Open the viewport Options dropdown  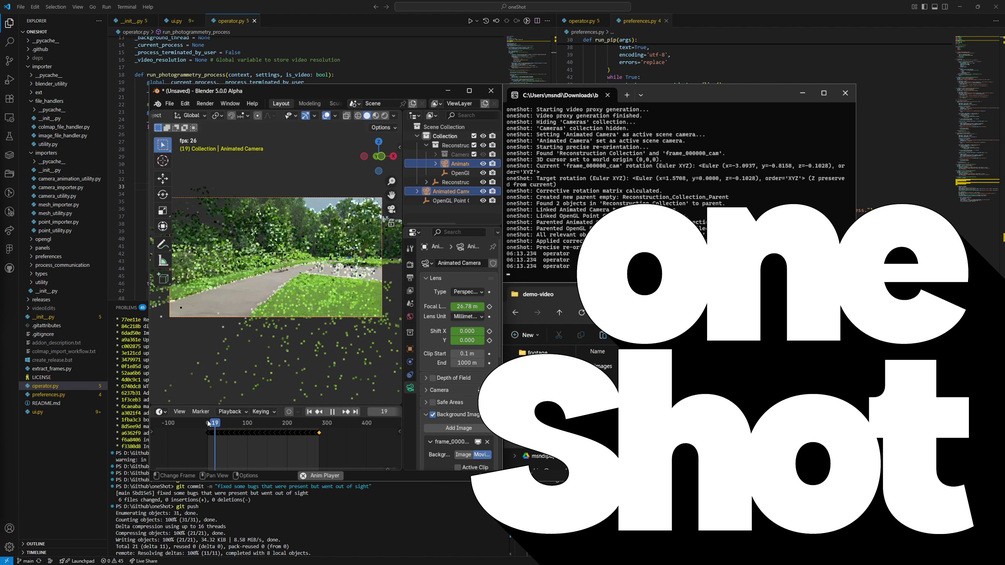(384, 127)
